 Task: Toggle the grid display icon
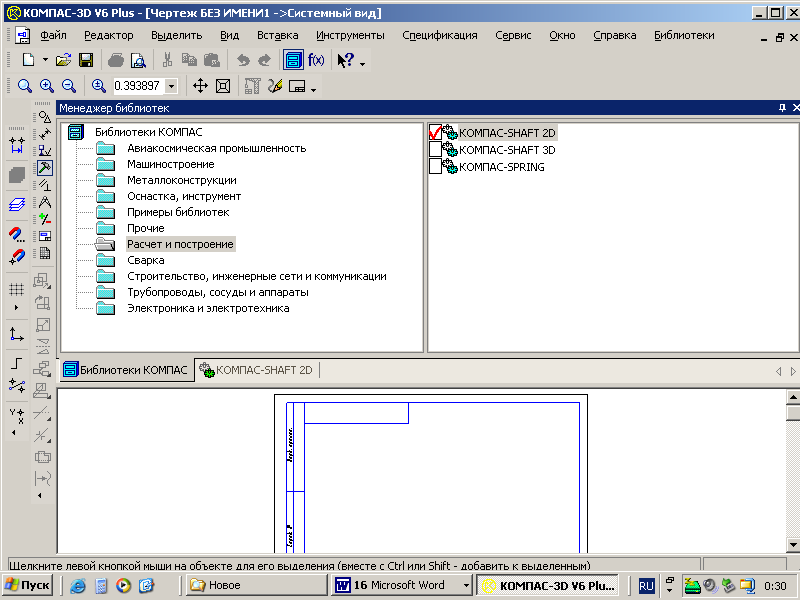(x=16, y=289)
